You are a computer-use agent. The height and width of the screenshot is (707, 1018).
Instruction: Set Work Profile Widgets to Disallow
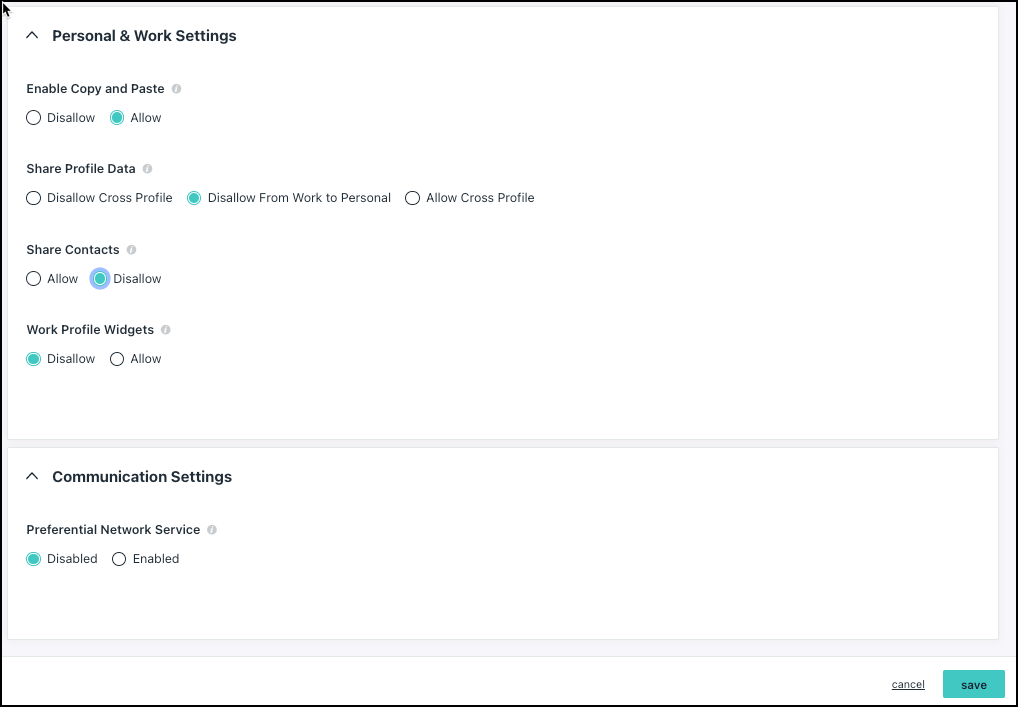coord(34,359)
